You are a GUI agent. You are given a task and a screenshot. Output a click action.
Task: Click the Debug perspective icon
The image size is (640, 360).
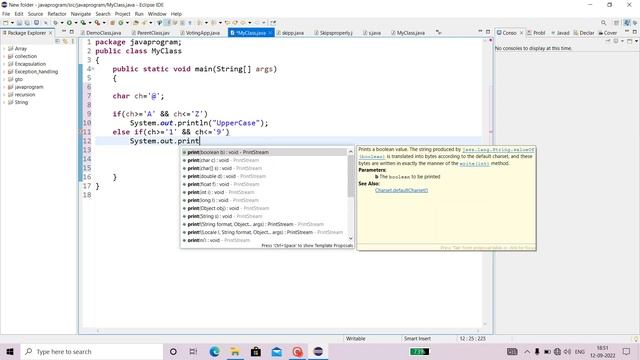pyautogui.click(x=635, y=23)
